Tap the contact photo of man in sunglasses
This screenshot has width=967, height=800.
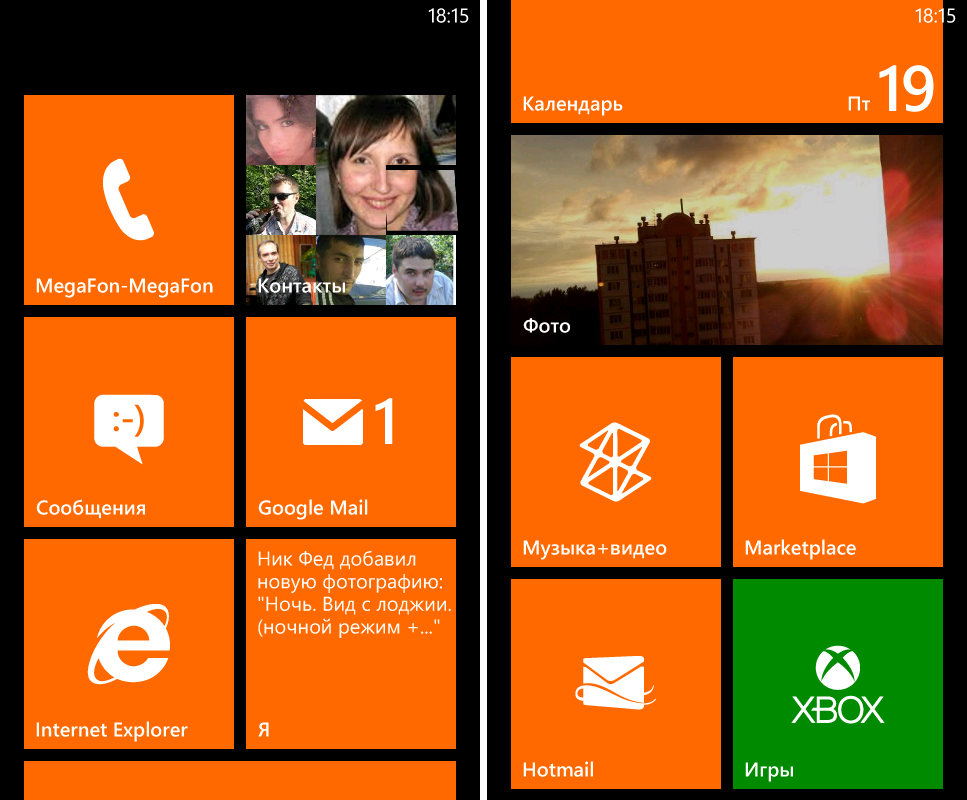tap(281, 200)
